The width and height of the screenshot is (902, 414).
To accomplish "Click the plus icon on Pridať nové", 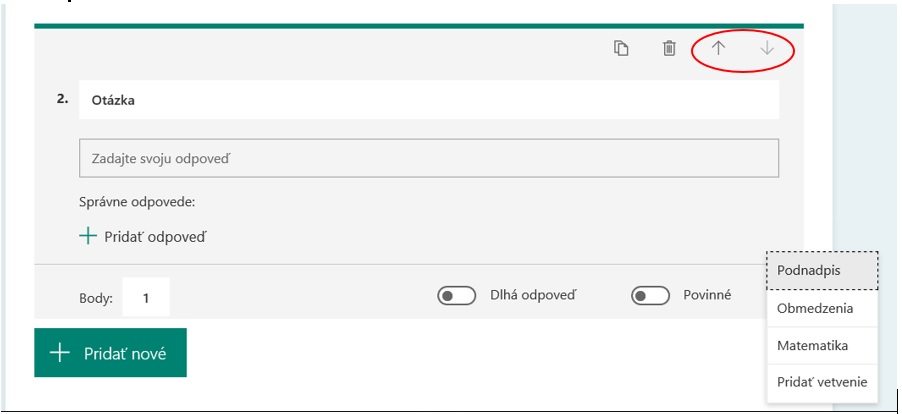I will pos(60,352).
